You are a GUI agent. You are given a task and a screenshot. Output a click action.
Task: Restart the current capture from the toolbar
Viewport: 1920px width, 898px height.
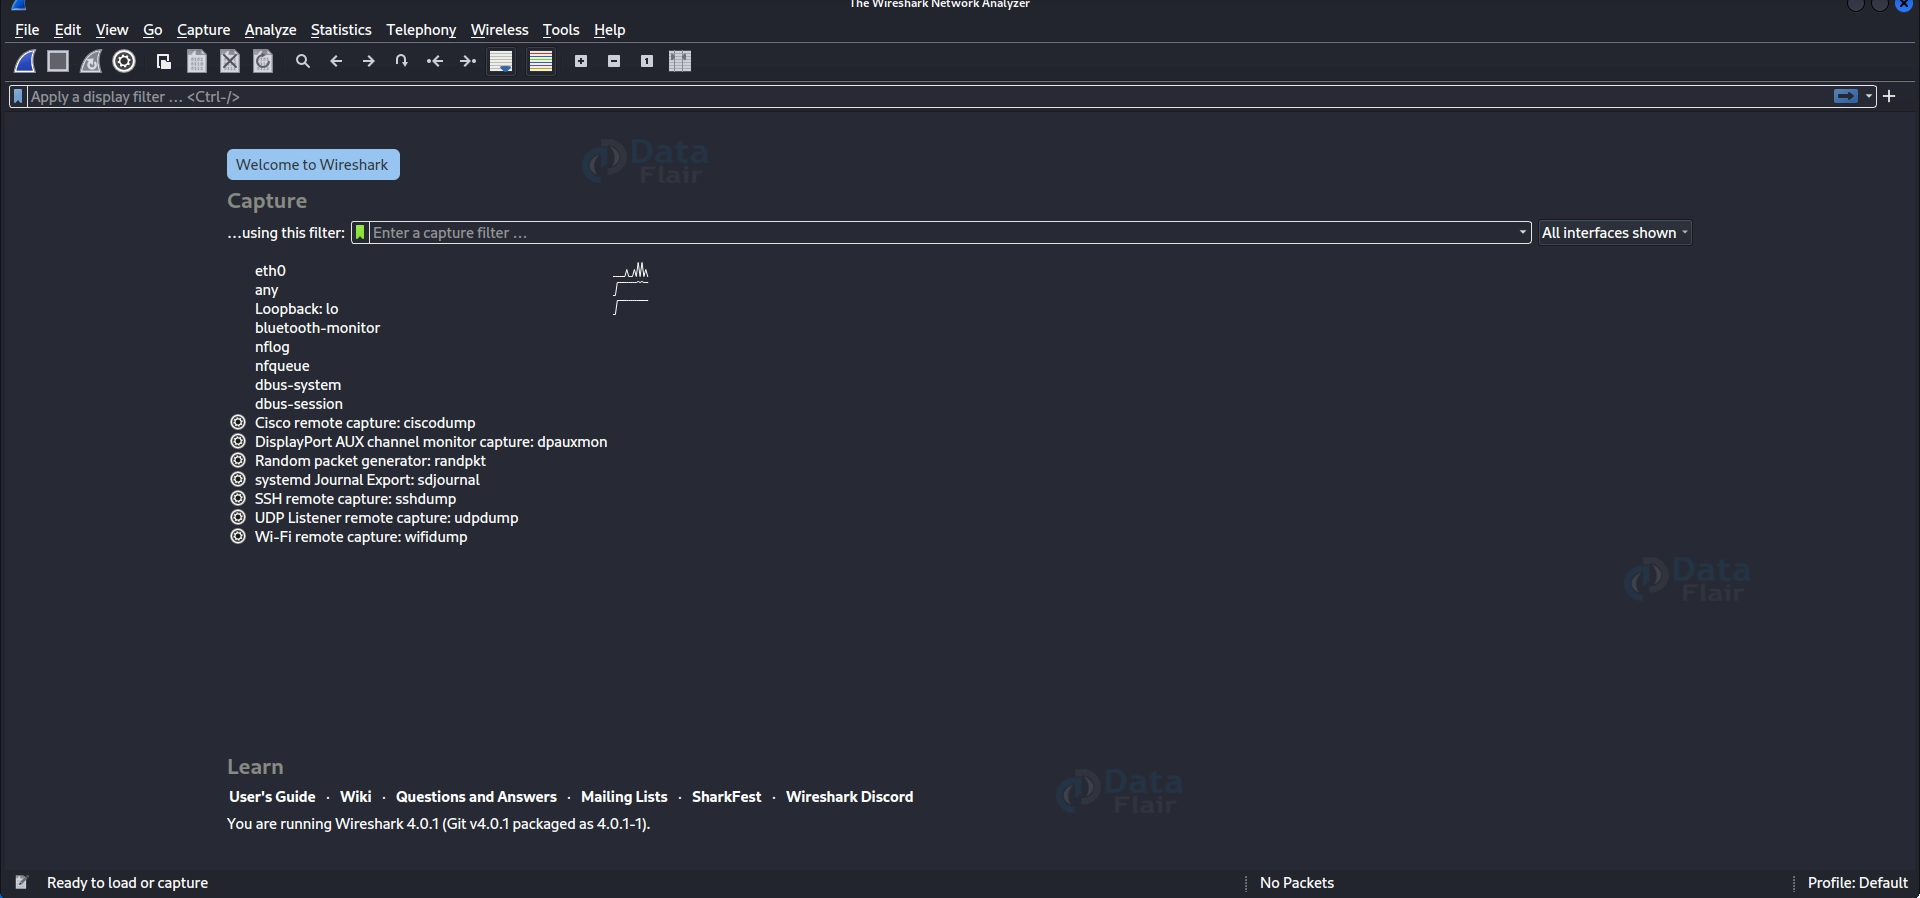tap(91, 62)
